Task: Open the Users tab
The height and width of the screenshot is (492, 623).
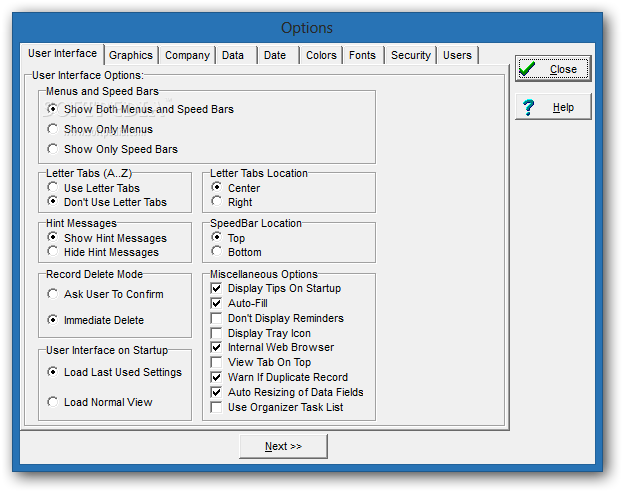Action: [457, 55]
